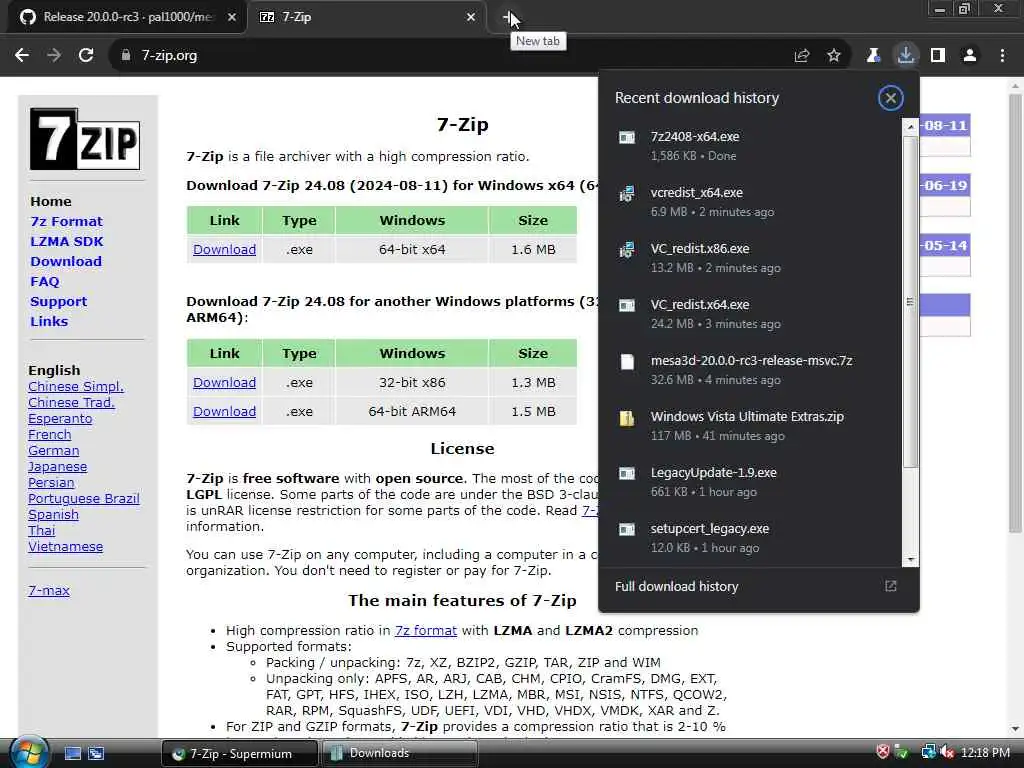Open the 7z Format sidebar link
This screenshot has height=768, width=1024.
coord(67,221)
